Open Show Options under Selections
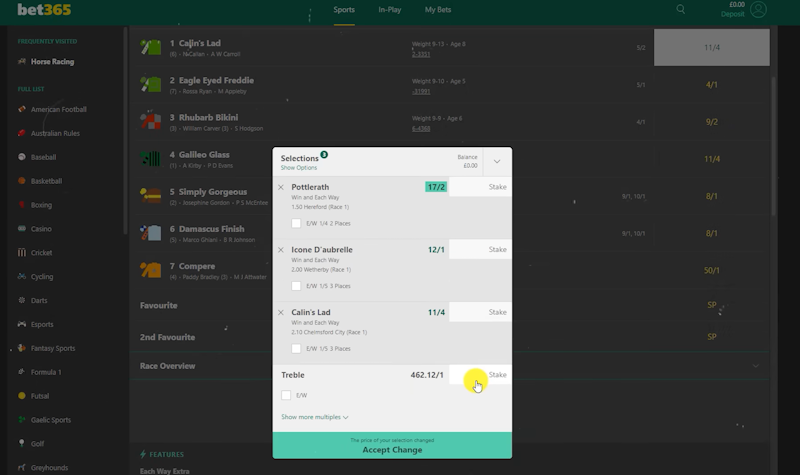Image resolution: width=800 pixels, height=475 pixels. (298, 168)
